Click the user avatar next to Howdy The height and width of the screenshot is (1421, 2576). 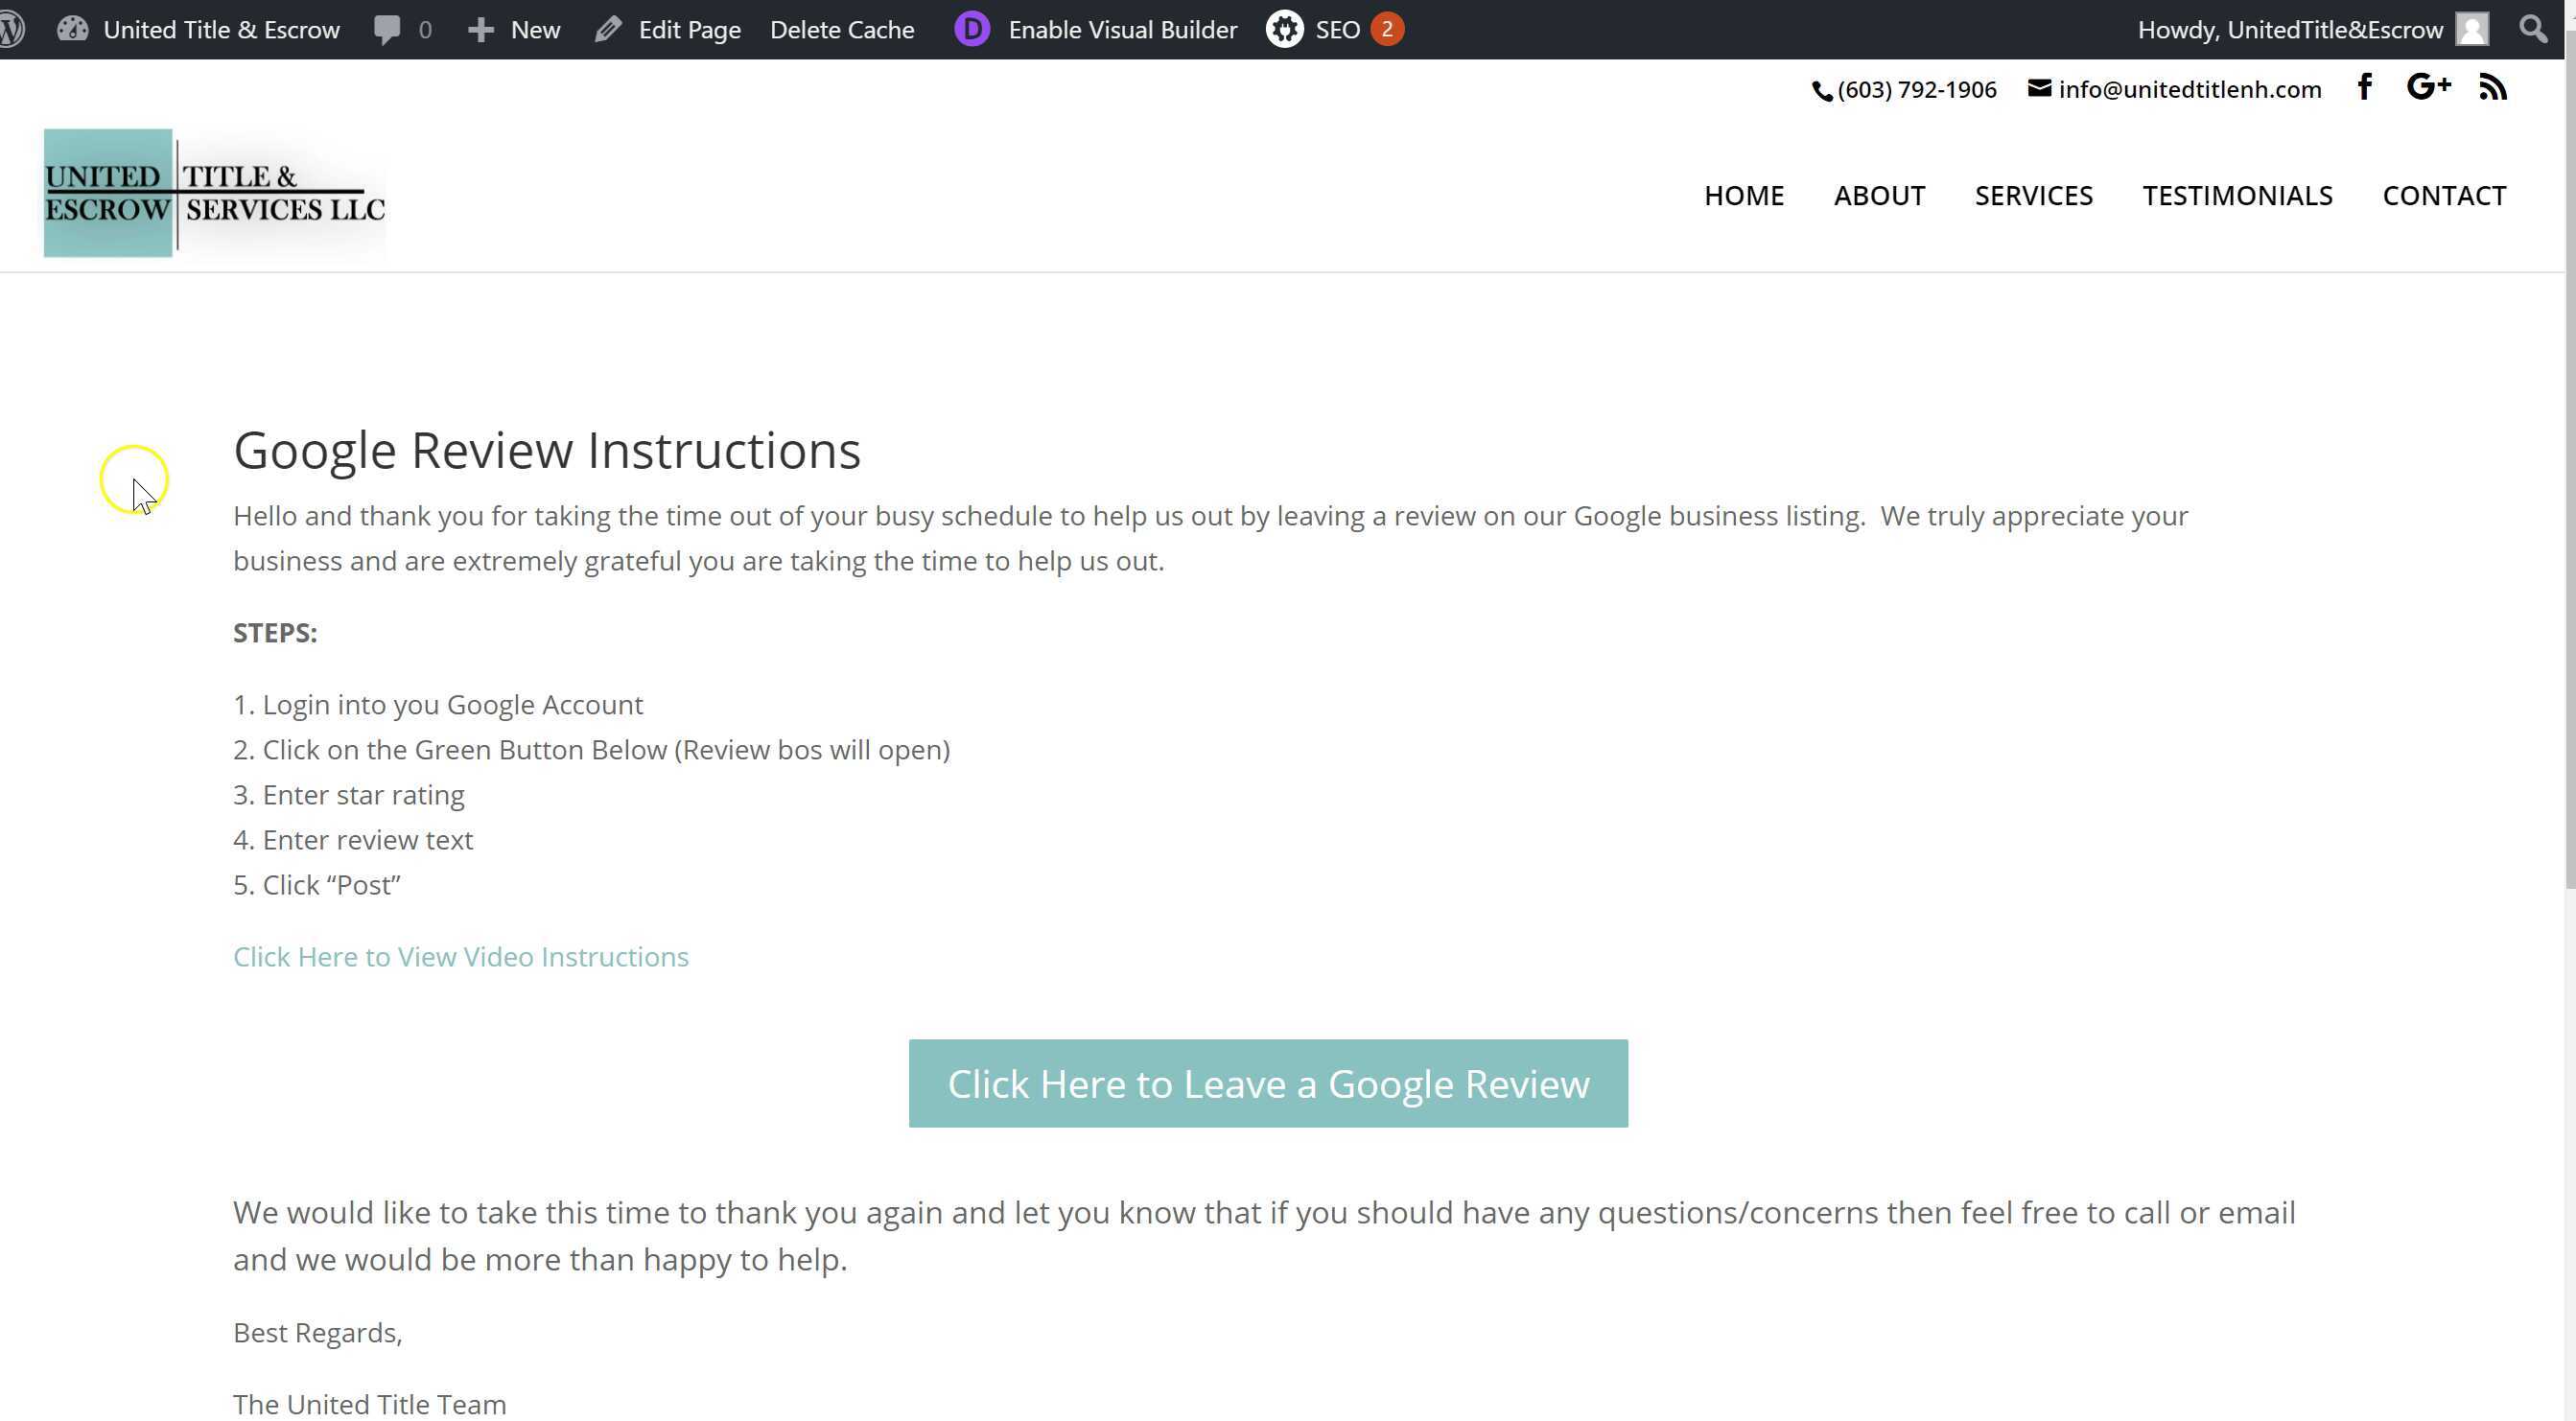point(2472,29)
